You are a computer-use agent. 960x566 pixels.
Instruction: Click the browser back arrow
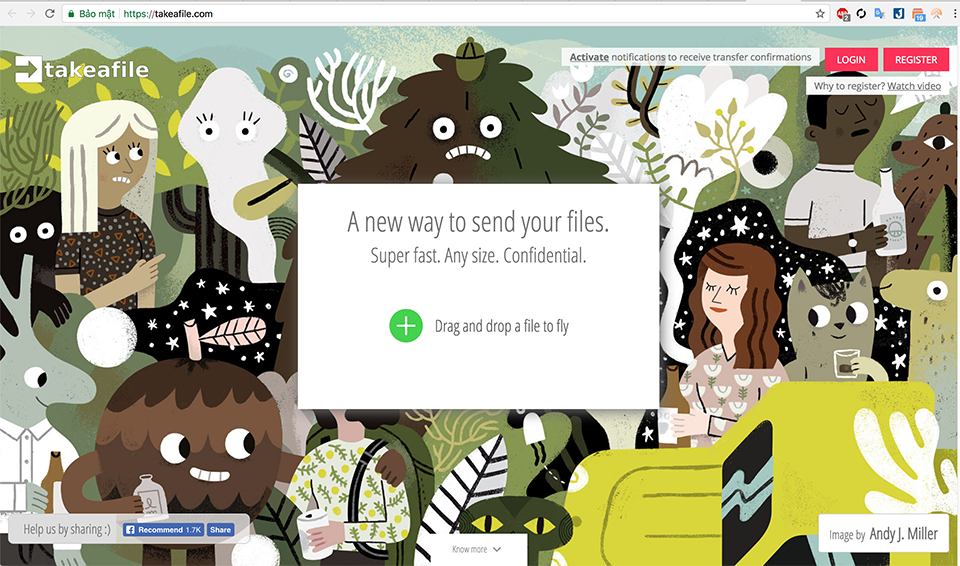(x=12, y=13)
